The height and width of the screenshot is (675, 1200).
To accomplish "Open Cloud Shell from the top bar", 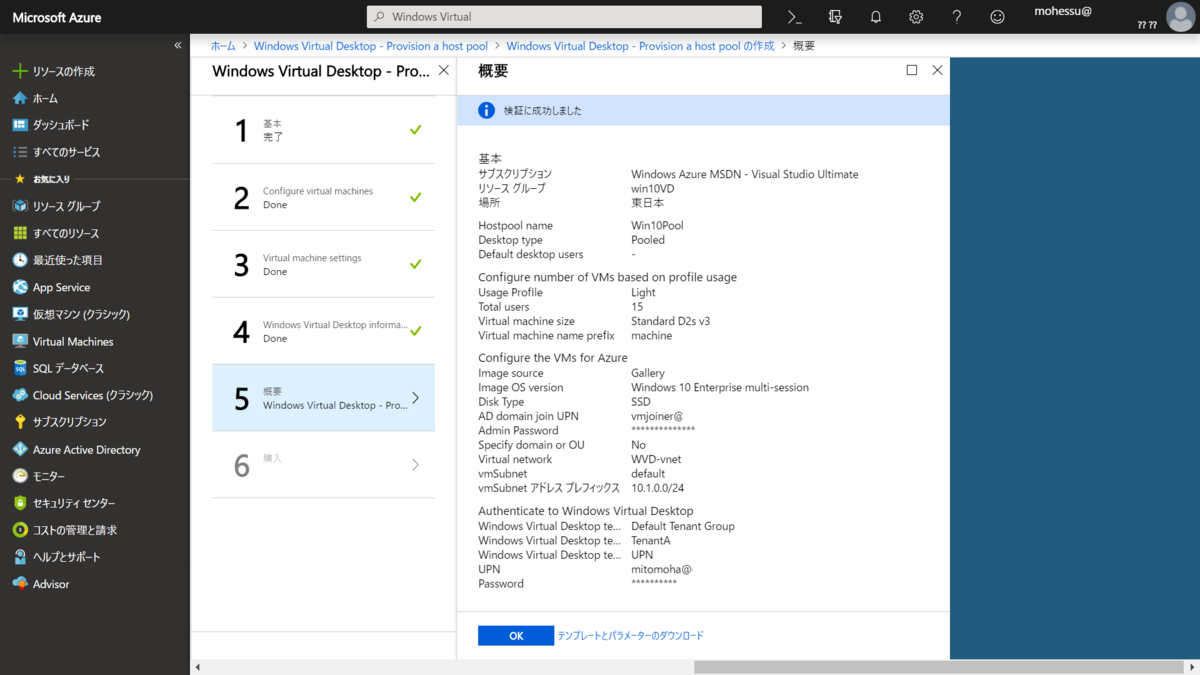I will tap(795, 17).
